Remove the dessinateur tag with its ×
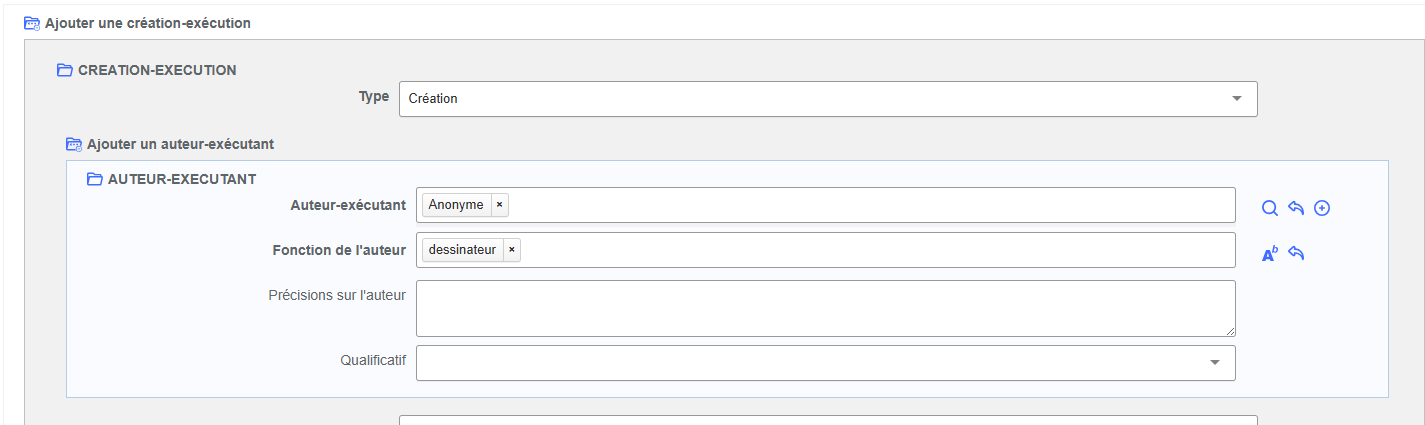 (511, 250)
